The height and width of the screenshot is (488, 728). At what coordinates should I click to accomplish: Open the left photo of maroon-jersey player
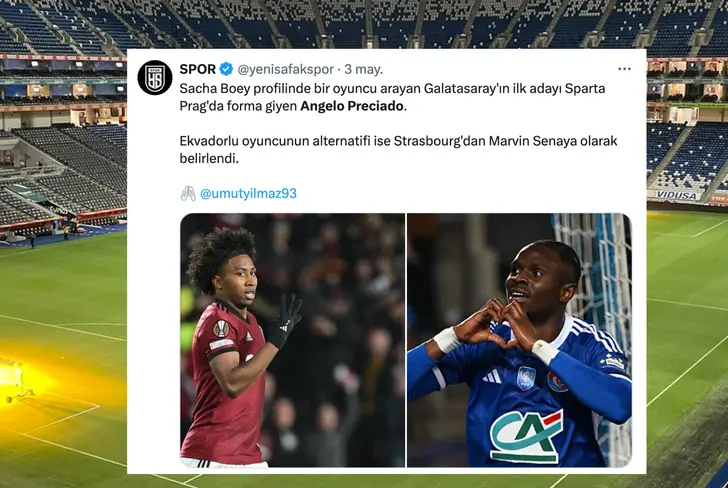tap(292, 340)
